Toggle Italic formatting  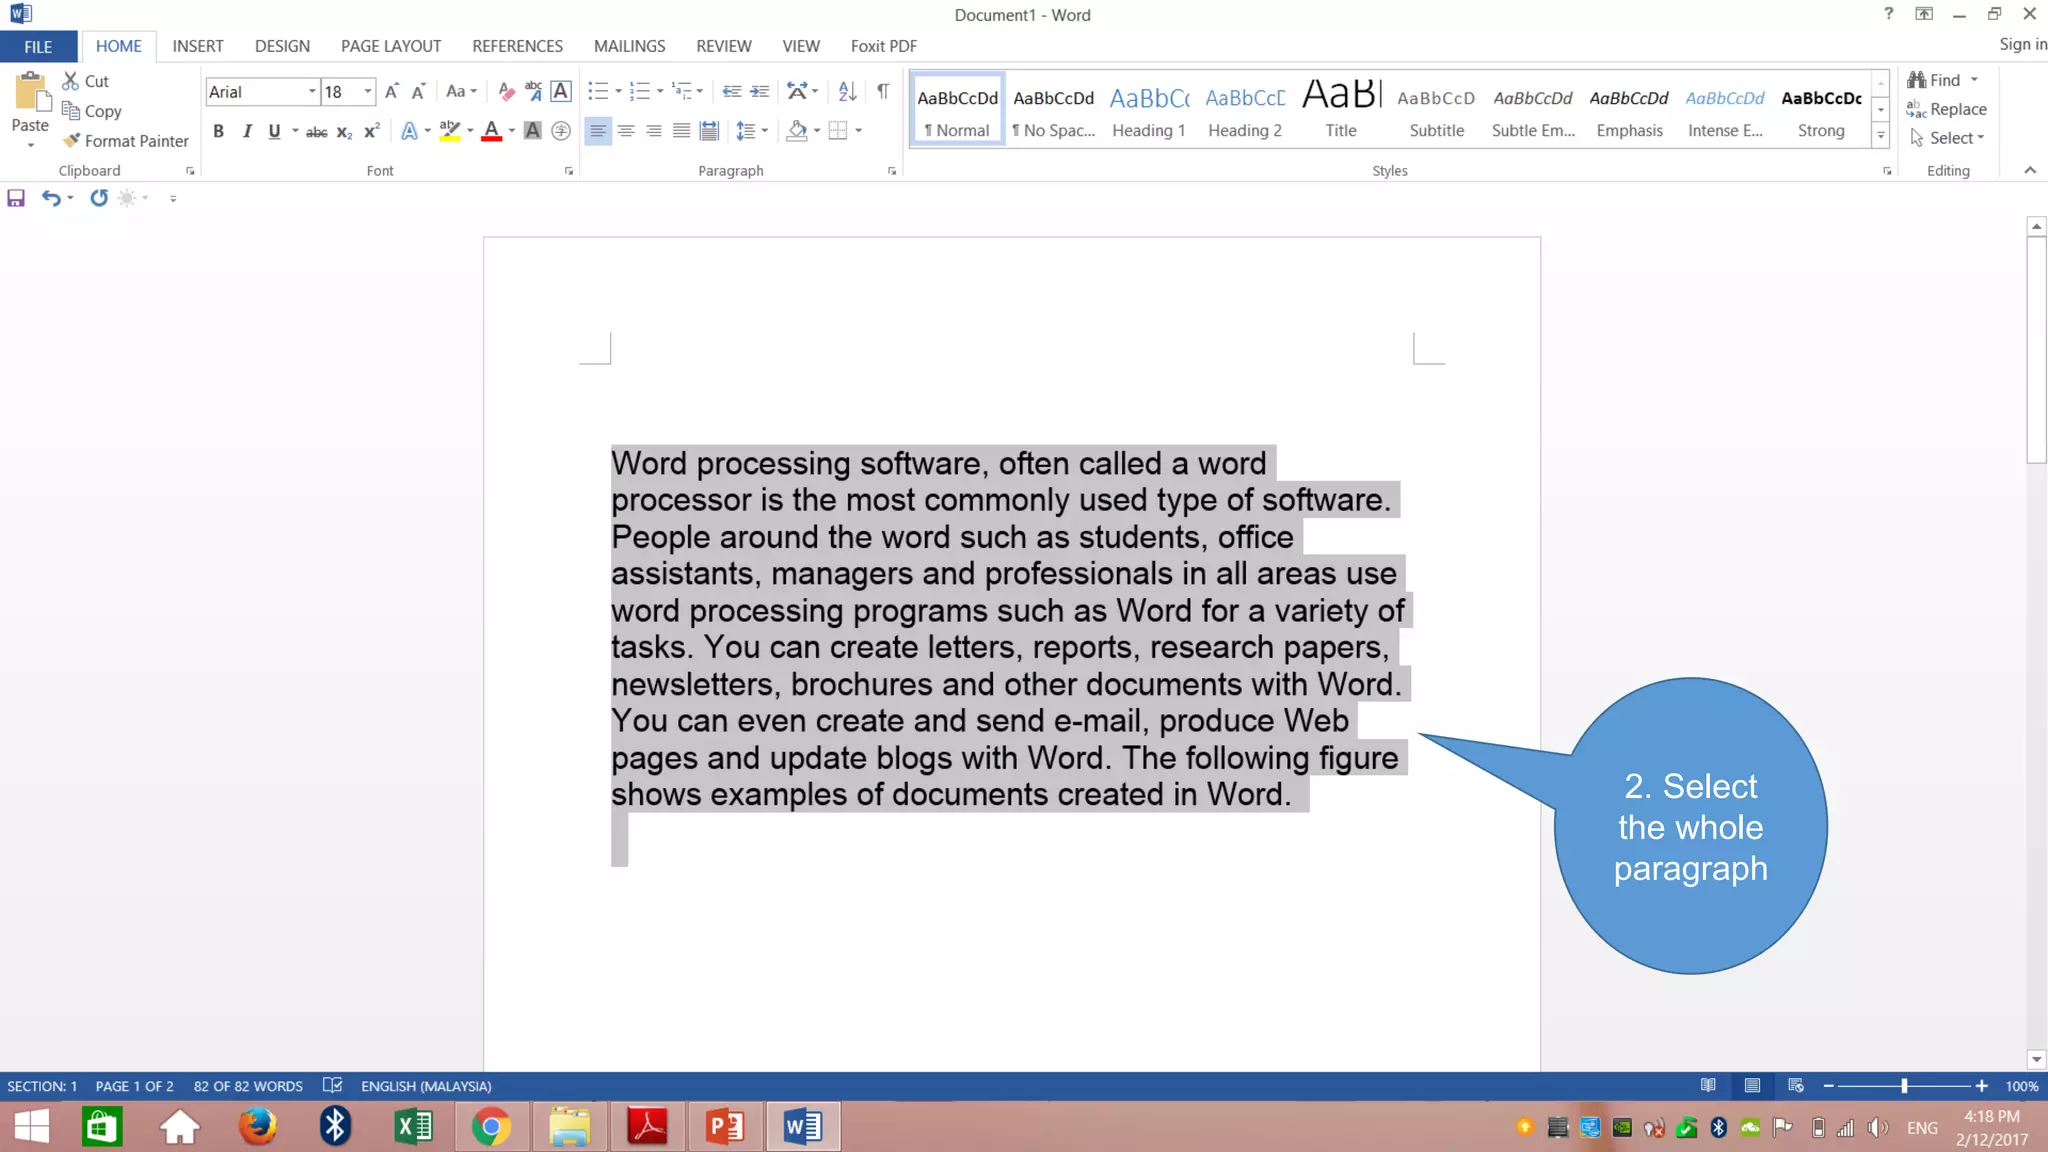tap(246, 131)
